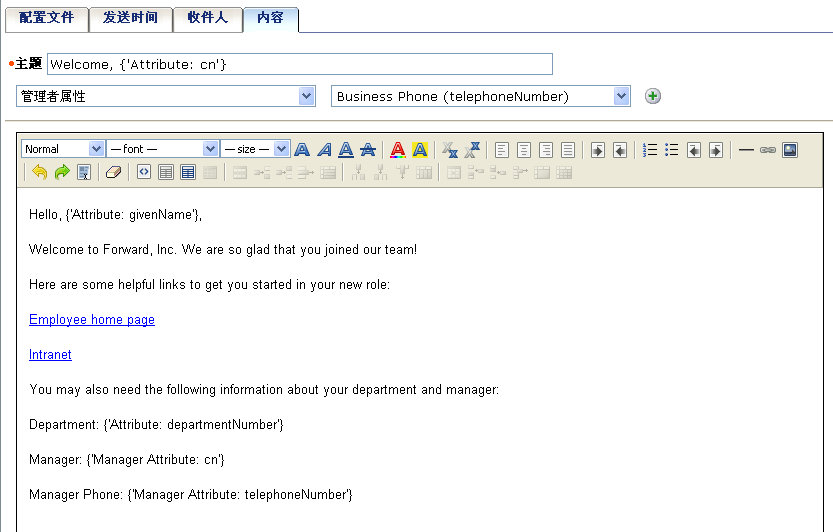Toggle strikethrough text formatting
The image size is (833, 532).
pyautogui.click(x=368, y=150)
